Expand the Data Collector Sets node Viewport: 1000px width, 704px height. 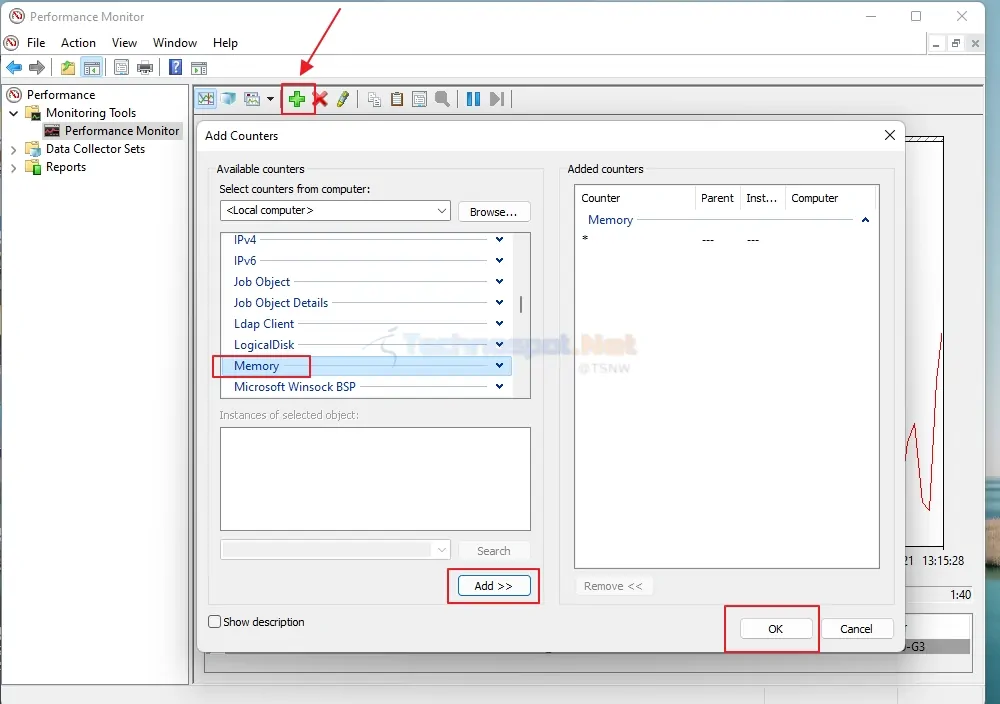tap(13, 149)
